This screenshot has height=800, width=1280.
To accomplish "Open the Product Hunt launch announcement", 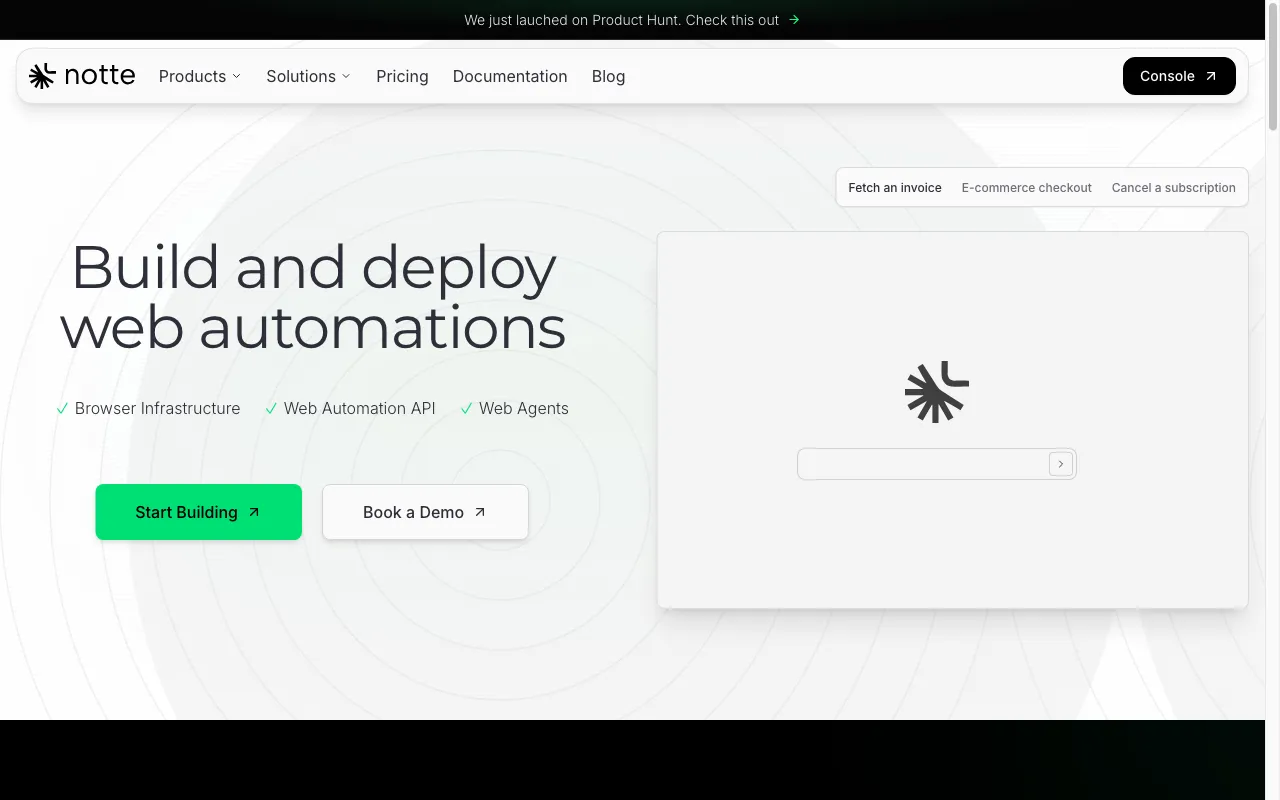I will tap(632, 20).
